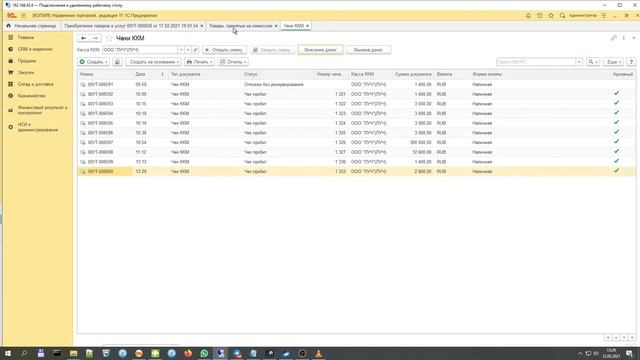Switch to Начальная страница tab
The width and height of the screenshot is (640, 360).
point(32,26)
